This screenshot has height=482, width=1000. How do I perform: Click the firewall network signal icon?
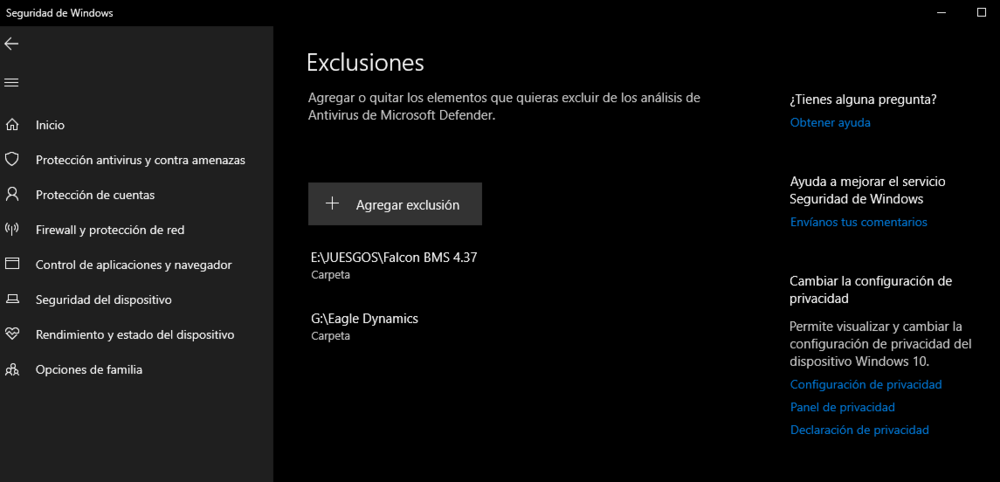(x=11, y=230)
